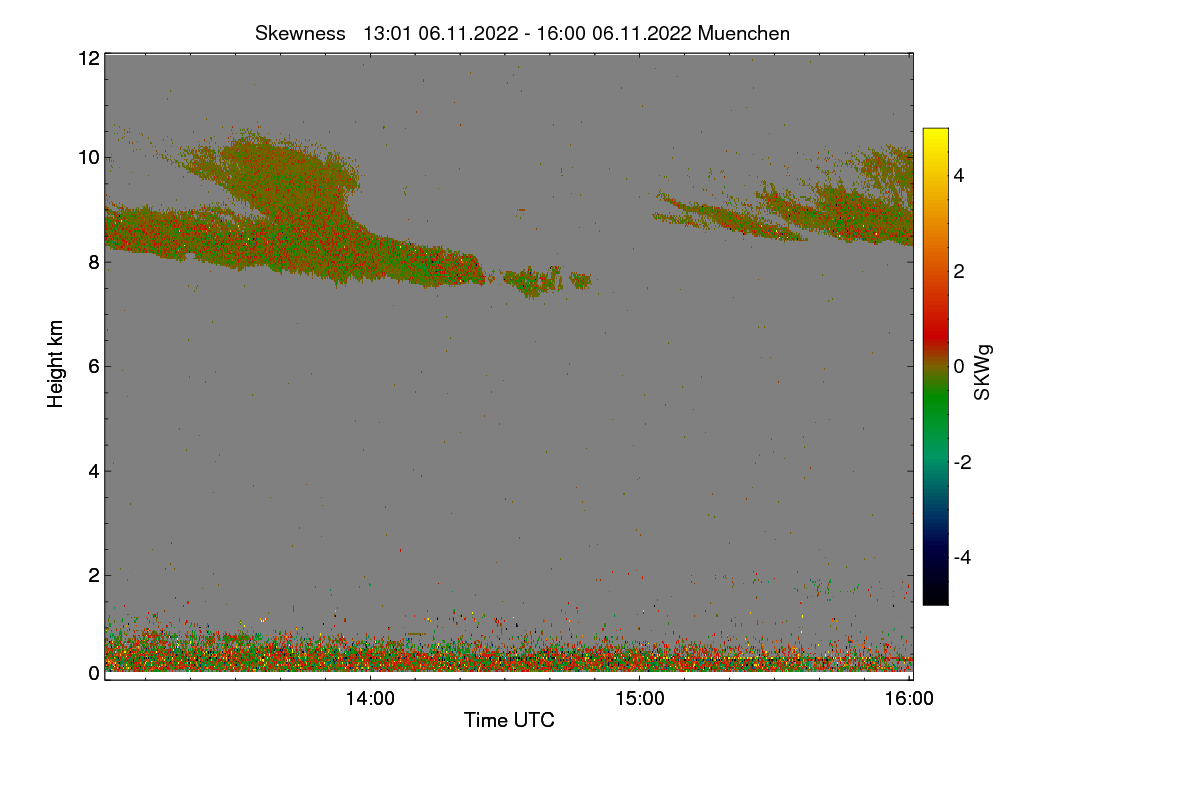Click the colorbar value 4
Viewport: 1200px width, 800px height.
click(960, 175)
